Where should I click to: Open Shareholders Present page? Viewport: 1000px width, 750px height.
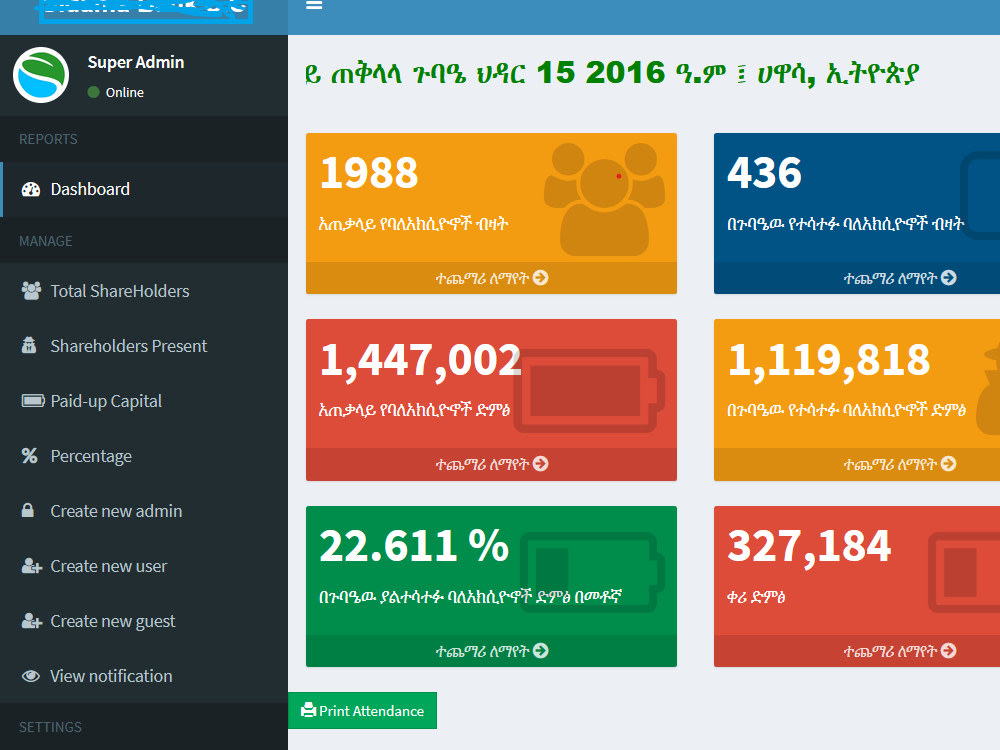click(144, 346)
